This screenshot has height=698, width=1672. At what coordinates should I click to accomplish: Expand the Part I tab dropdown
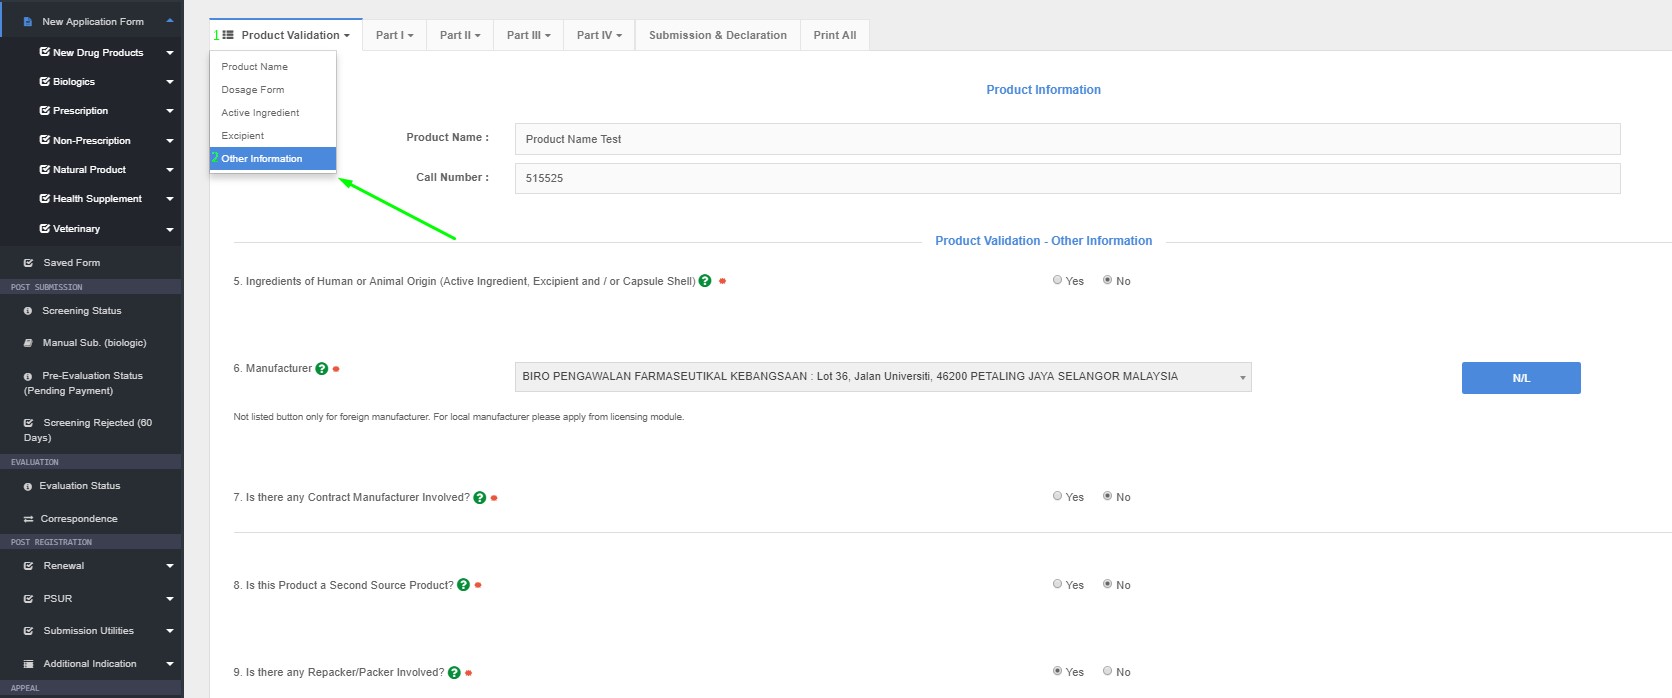[x=394, y=35]
